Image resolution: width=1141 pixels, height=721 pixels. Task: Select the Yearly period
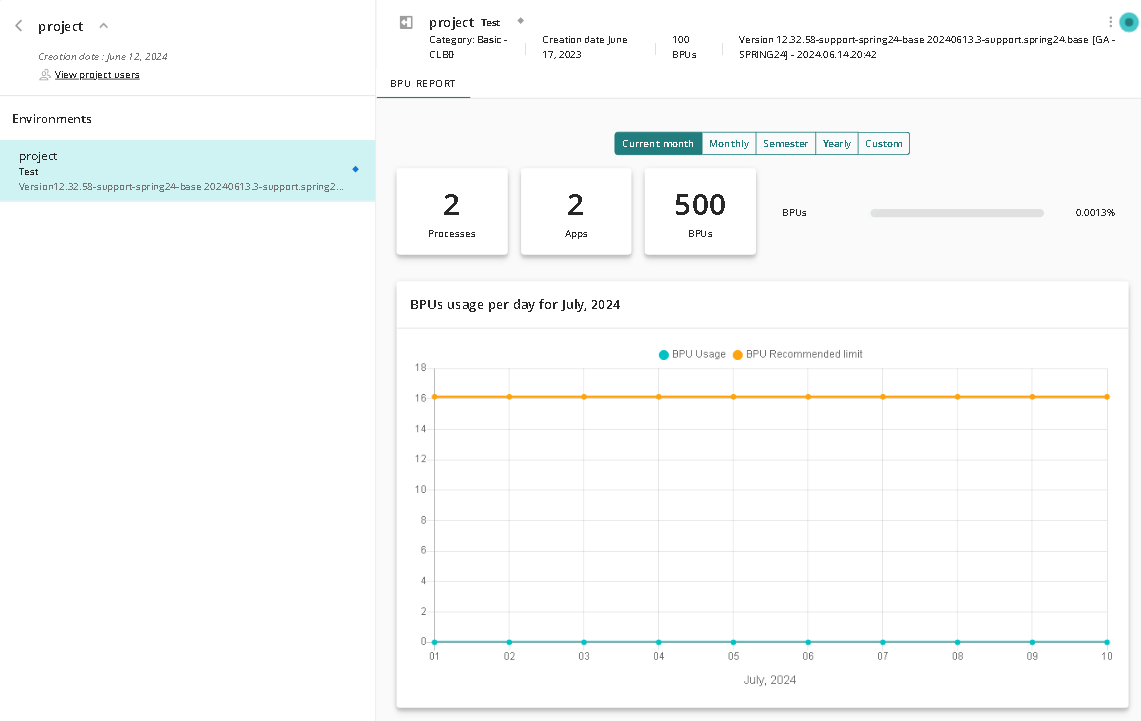click(837, 143)
